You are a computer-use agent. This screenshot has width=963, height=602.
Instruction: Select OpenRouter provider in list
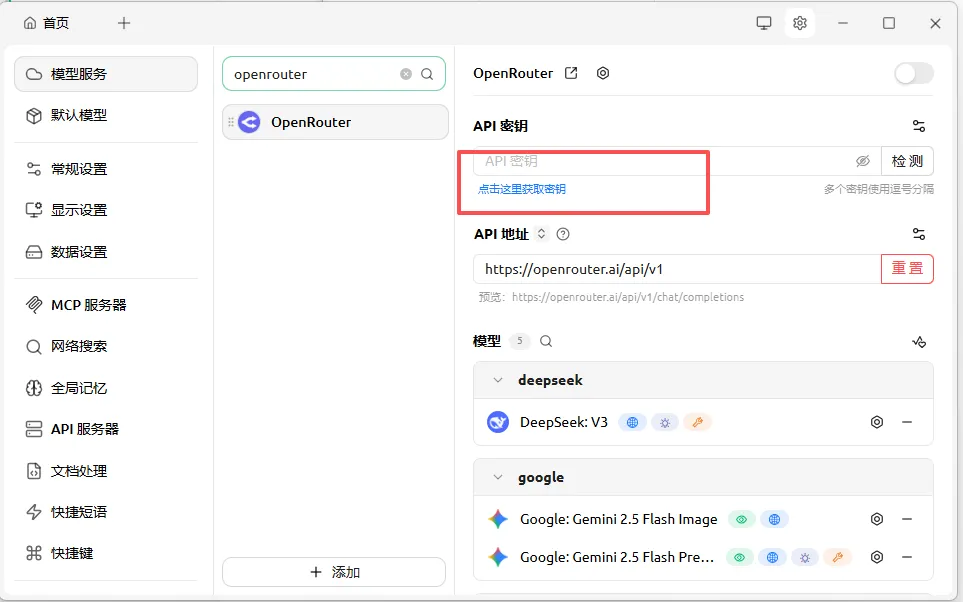tap(335, 122)
